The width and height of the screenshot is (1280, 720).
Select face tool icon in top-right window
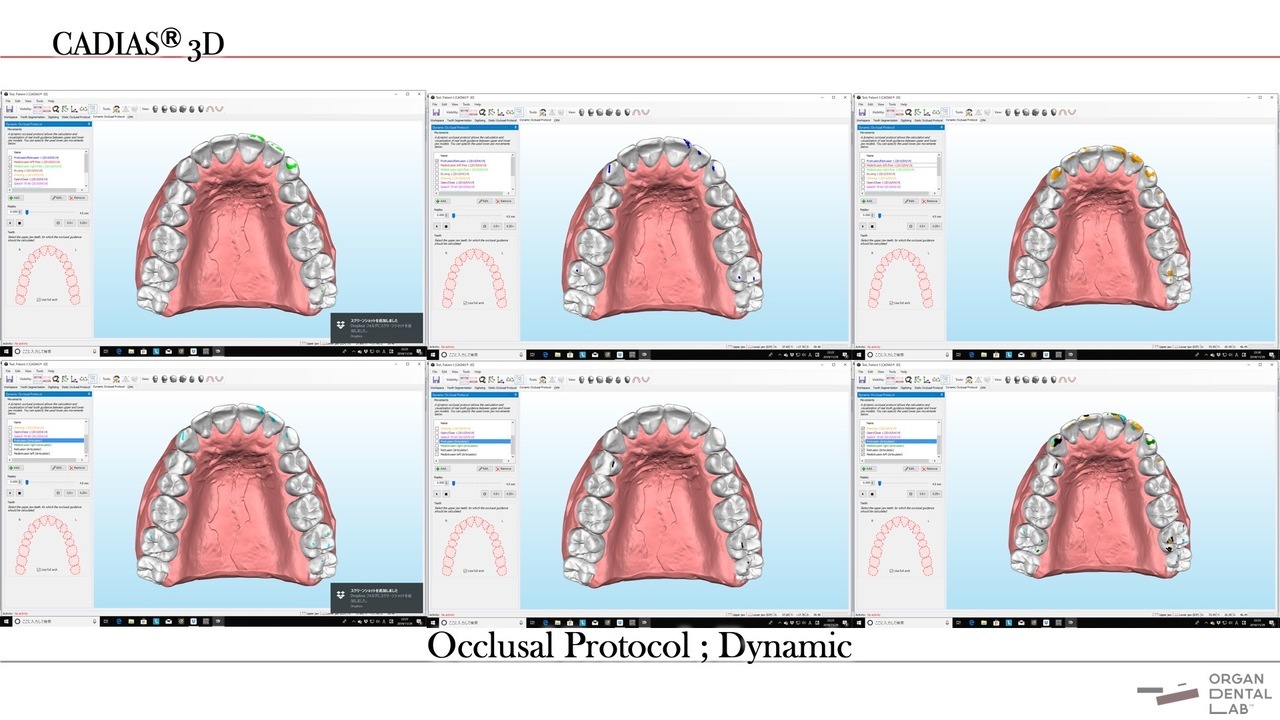(x=969, y=112)
